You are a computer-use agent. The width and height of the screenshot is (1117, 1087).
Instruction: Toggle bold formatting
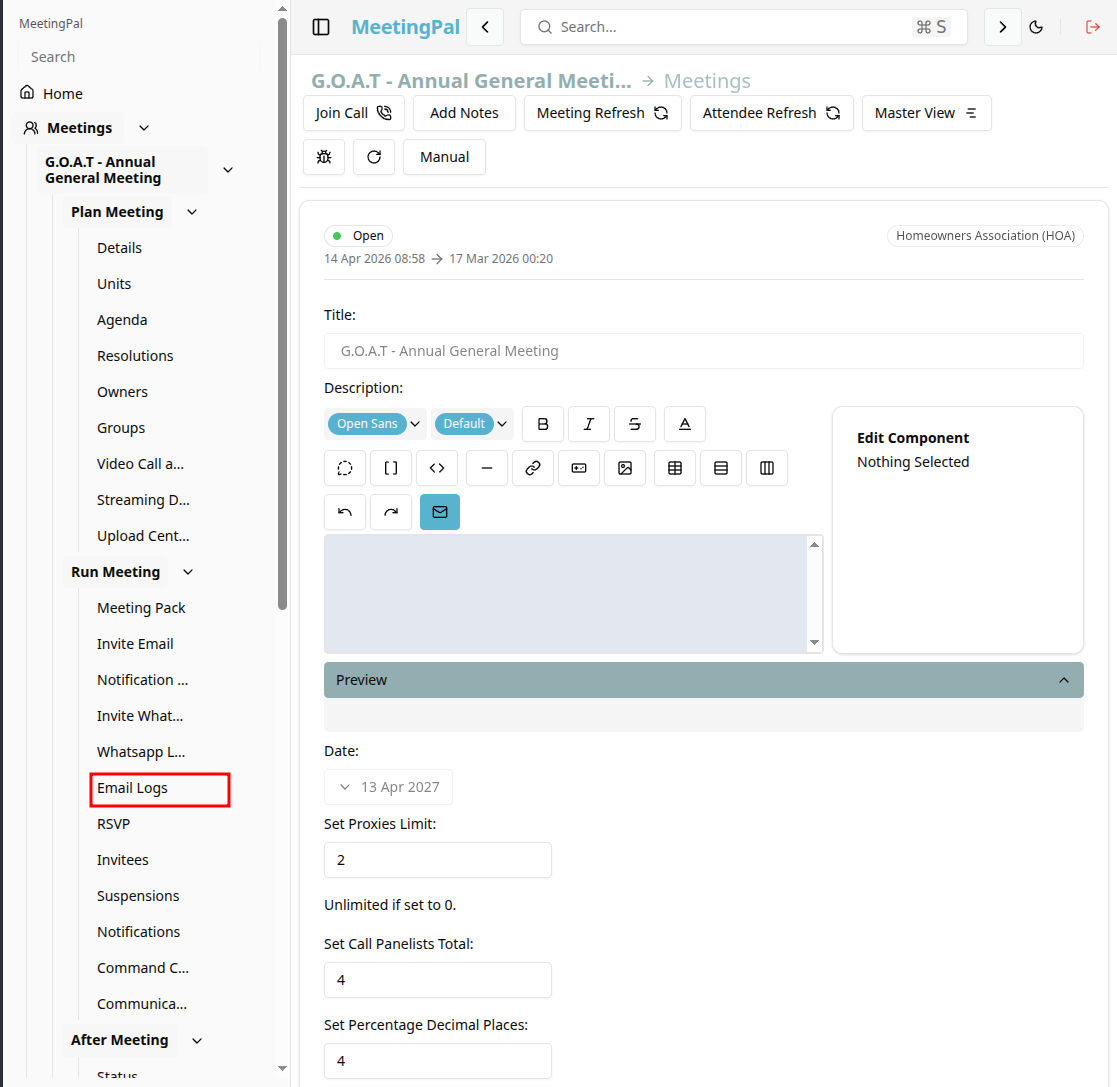(x=543, y=424)
